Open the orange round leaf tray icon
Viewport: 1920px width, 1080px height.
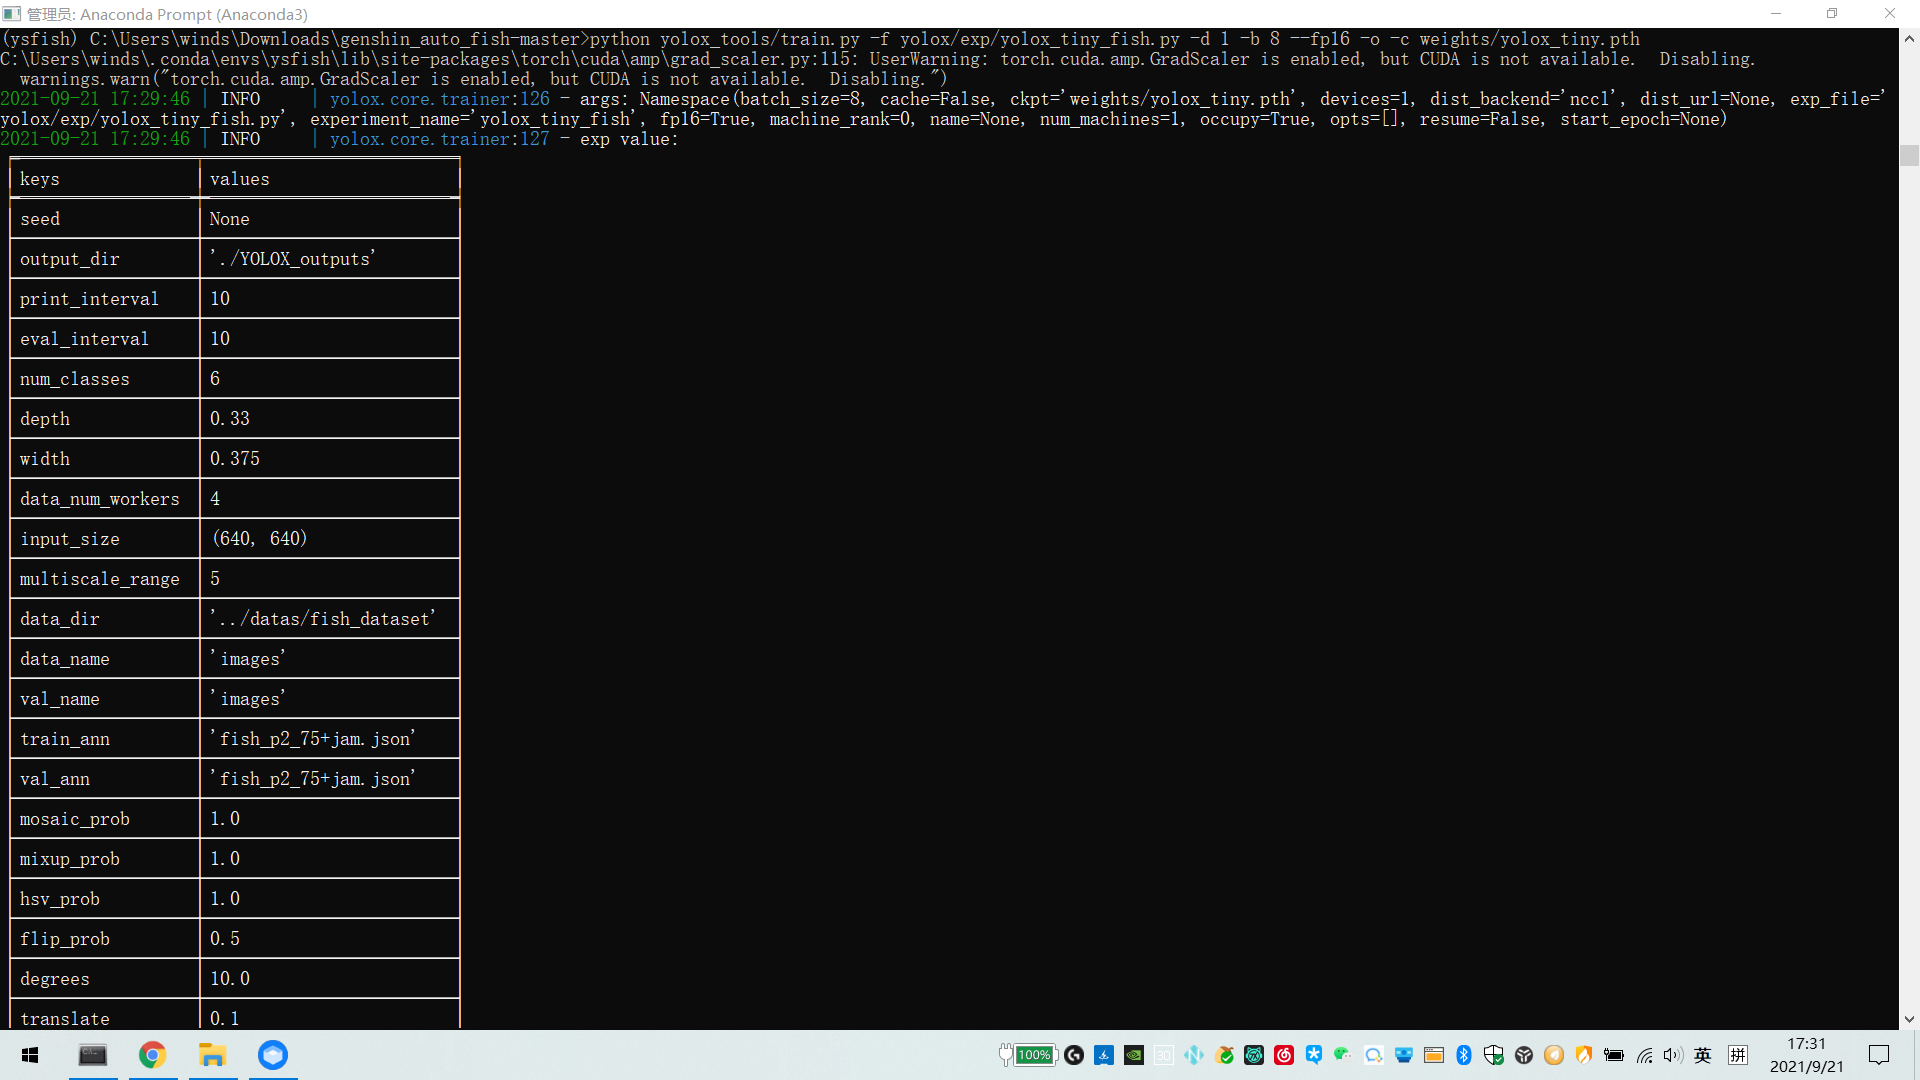point(1554,1055)
